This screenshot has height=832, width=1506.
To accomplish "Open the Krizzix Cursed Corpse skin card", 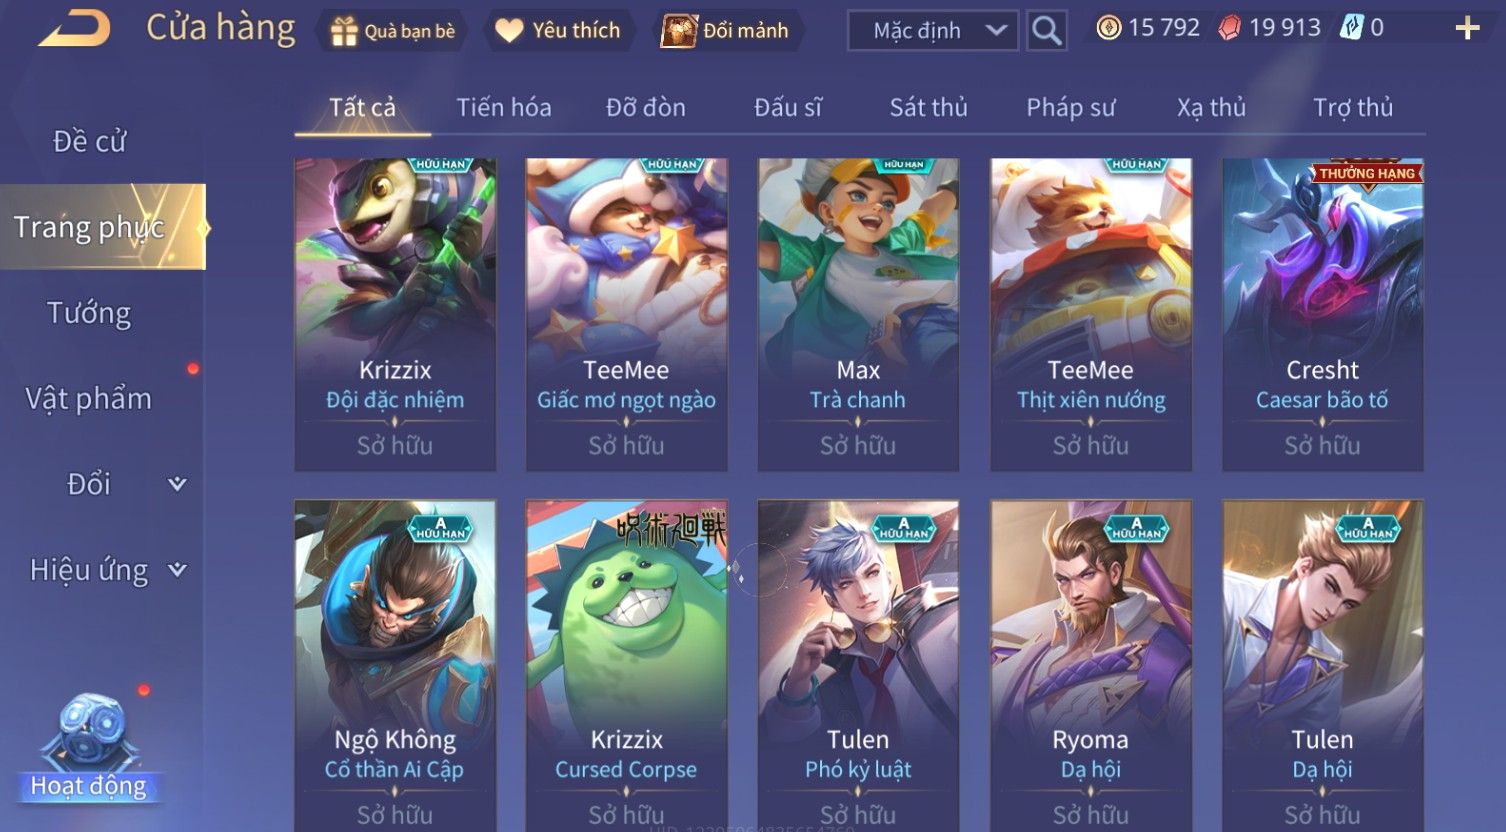I will [627, 665].
